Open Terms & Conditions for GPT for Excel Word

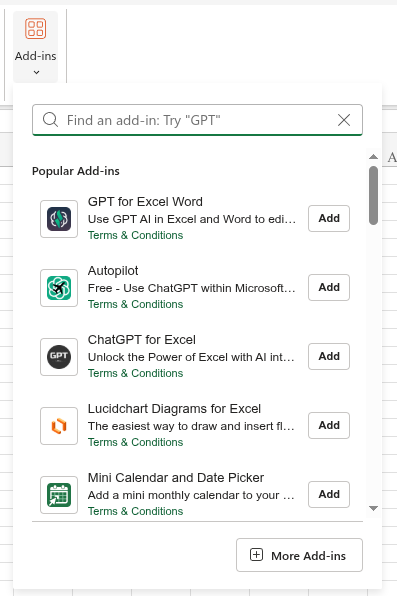[x=135, y=235]
